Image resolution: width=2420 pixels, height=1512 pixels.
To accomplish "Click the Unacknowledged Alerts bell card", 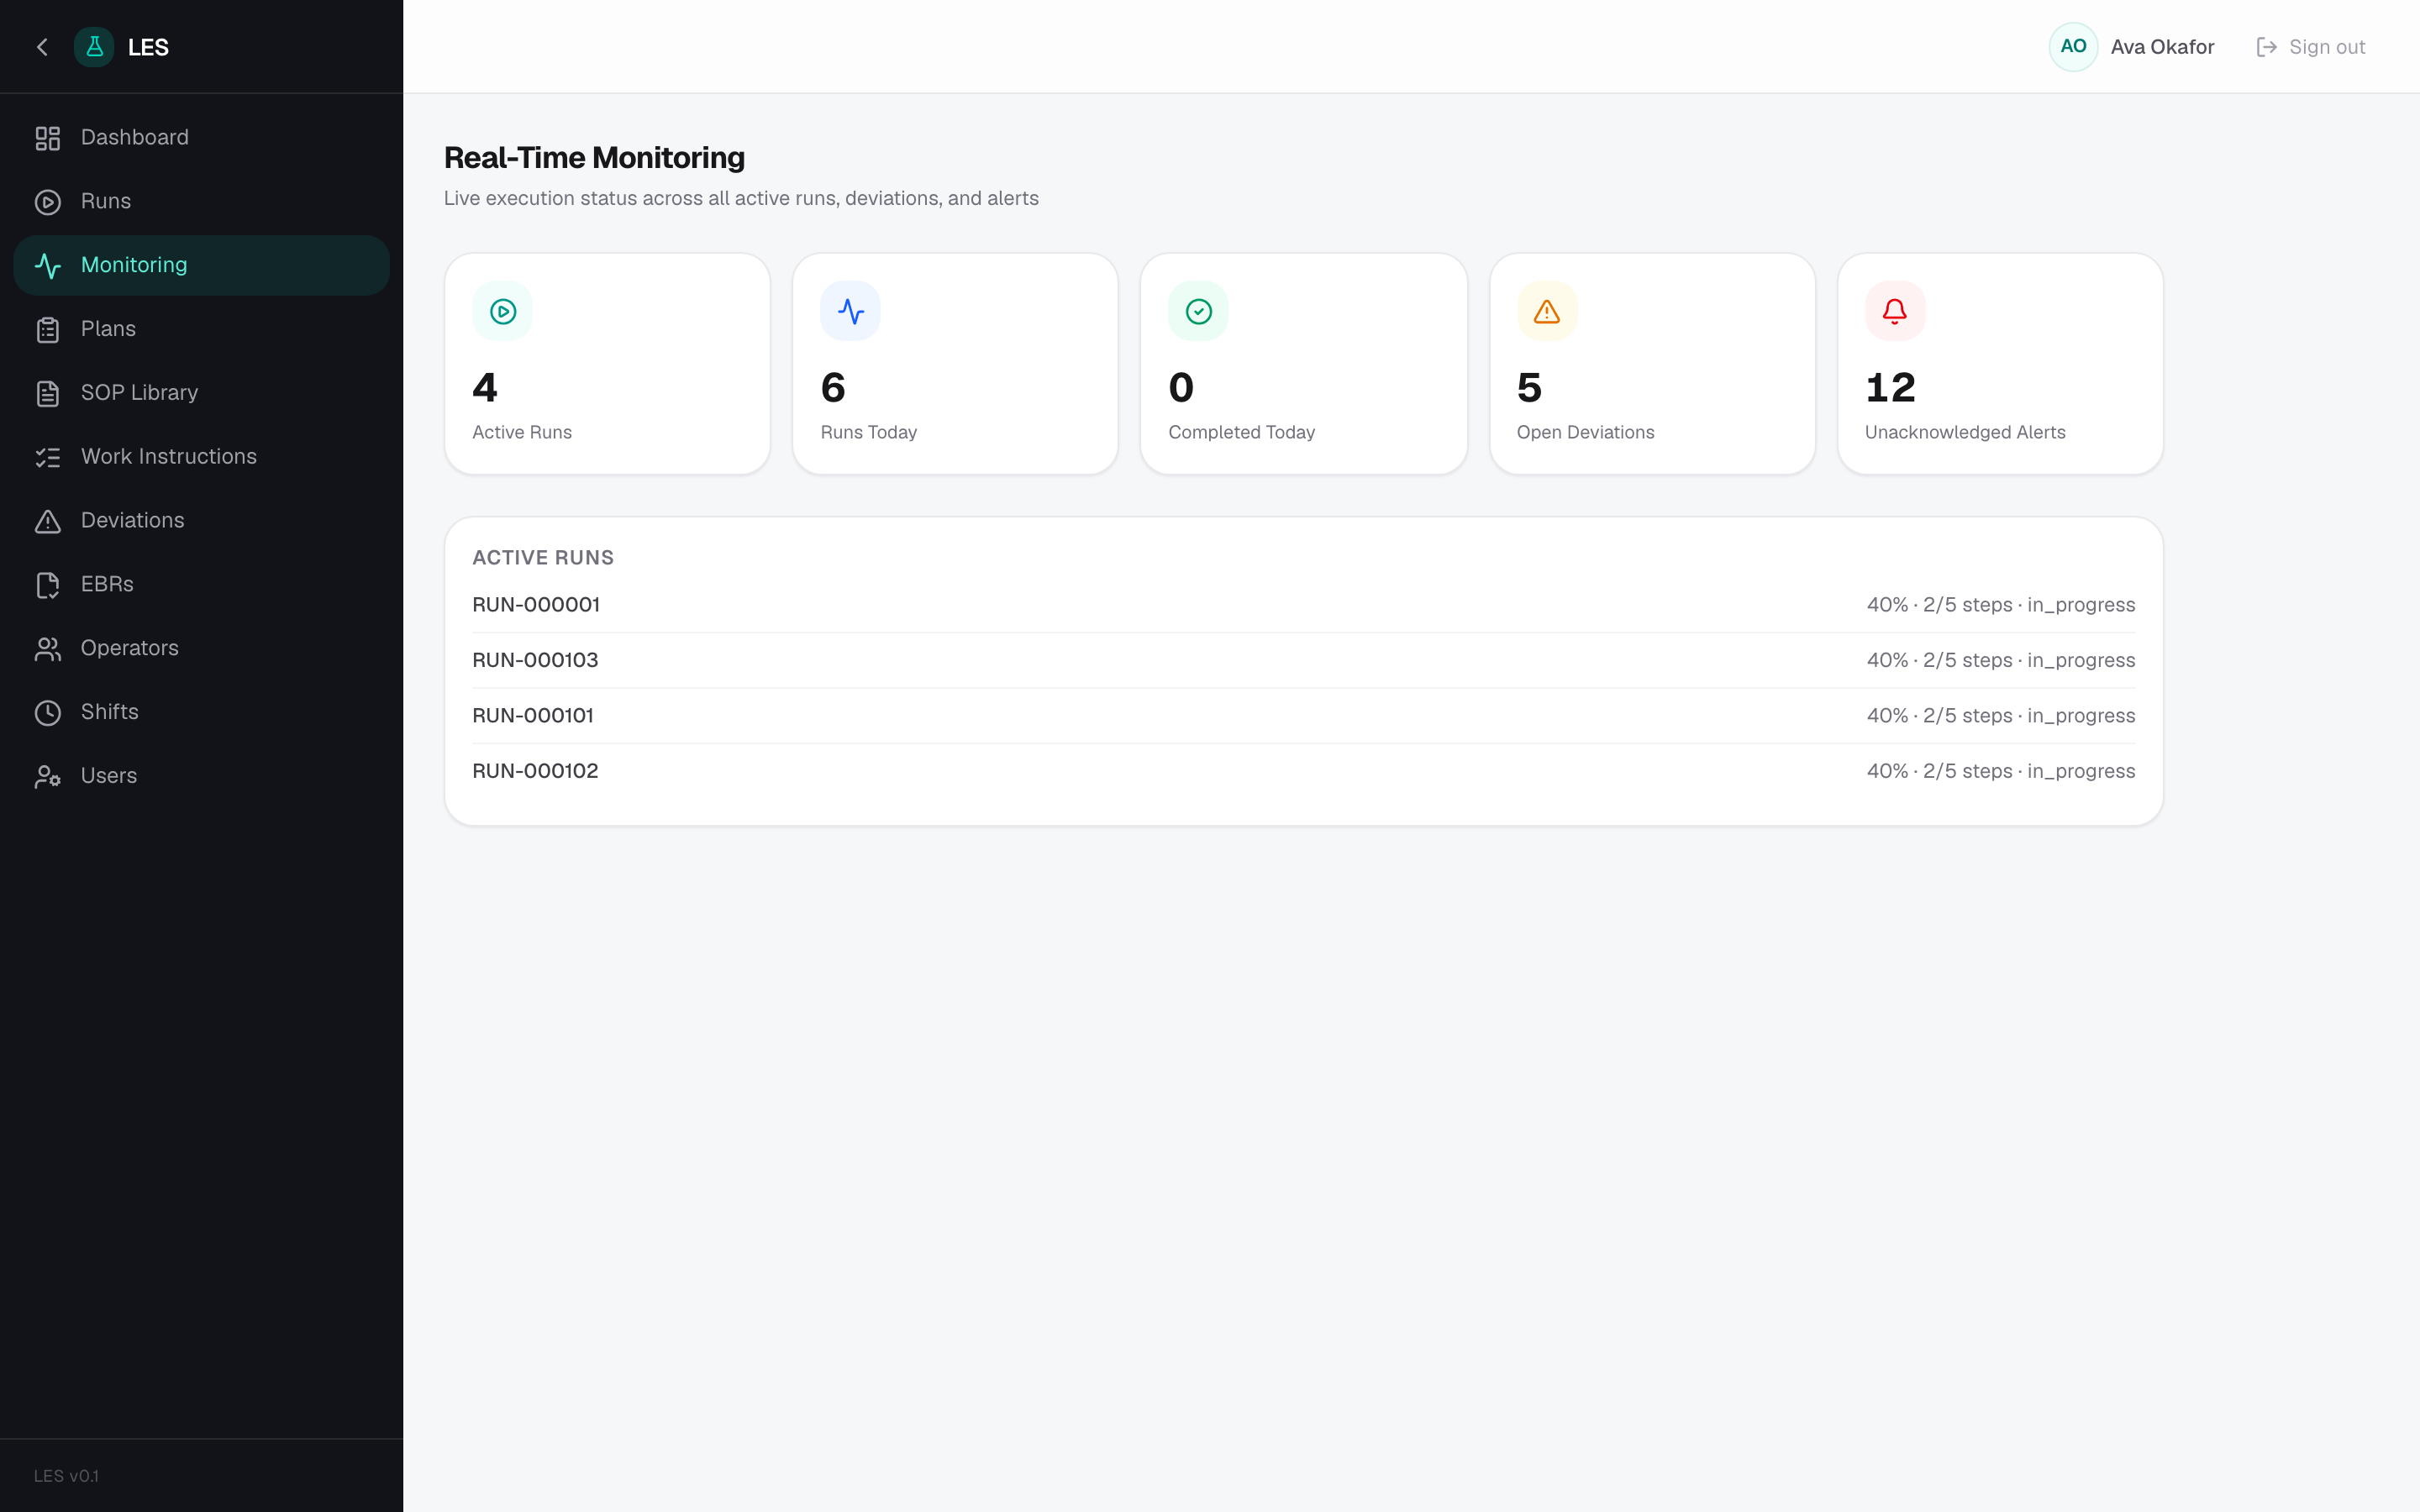I will [2000, 364].
